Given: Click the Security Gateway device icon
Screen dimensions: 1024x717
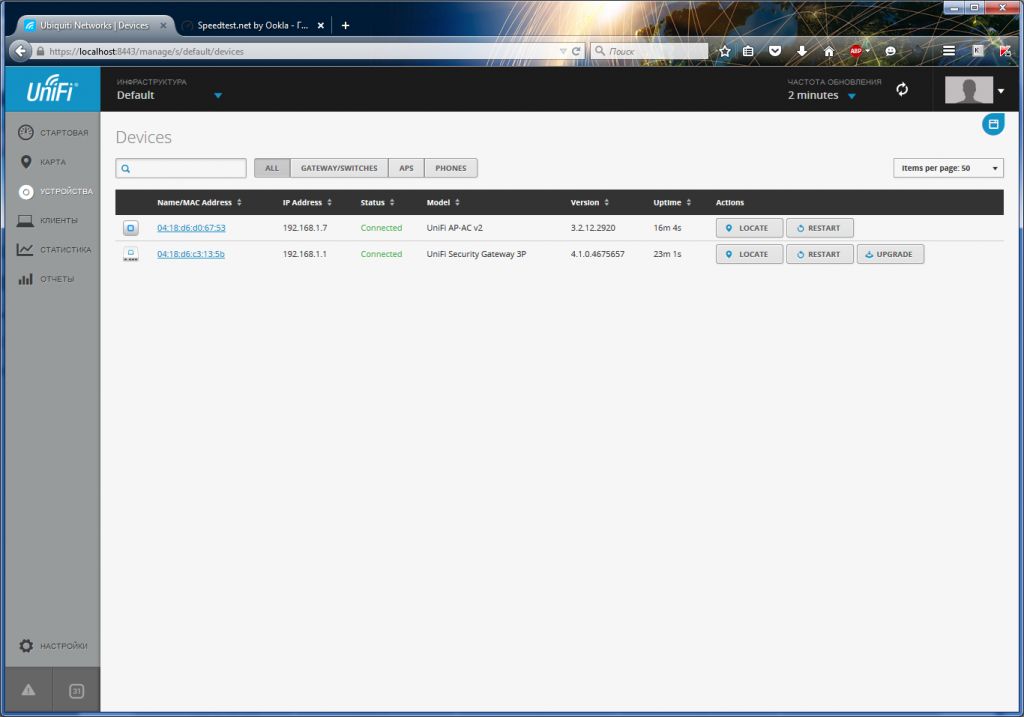Looking at the screenshot, I should click(130, 254).
